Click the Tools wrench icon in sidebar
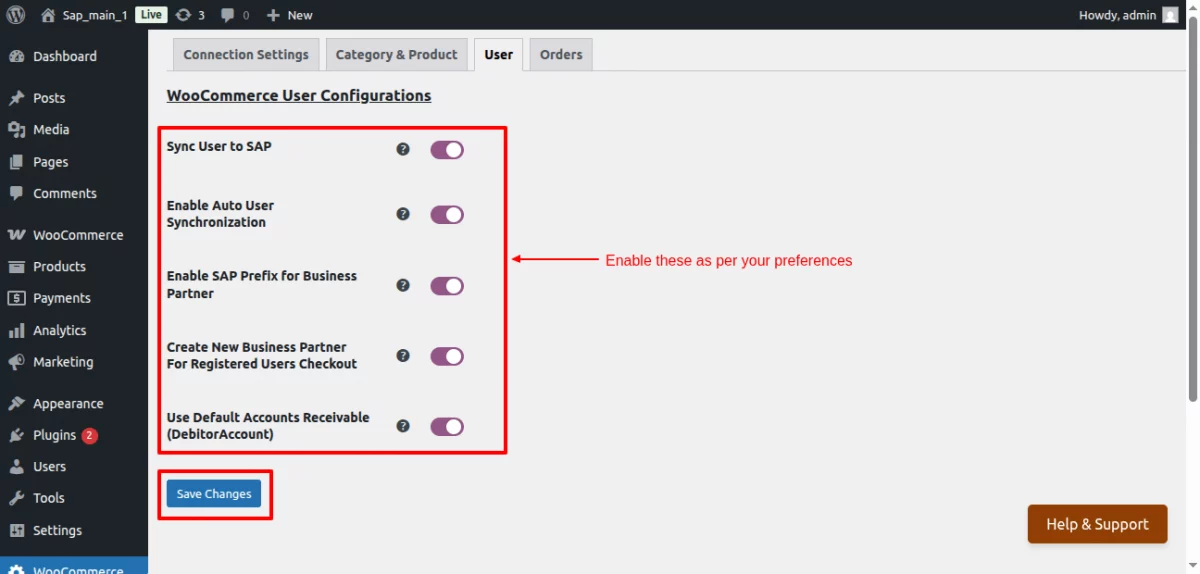1200x574 pixels. (16, 498)
